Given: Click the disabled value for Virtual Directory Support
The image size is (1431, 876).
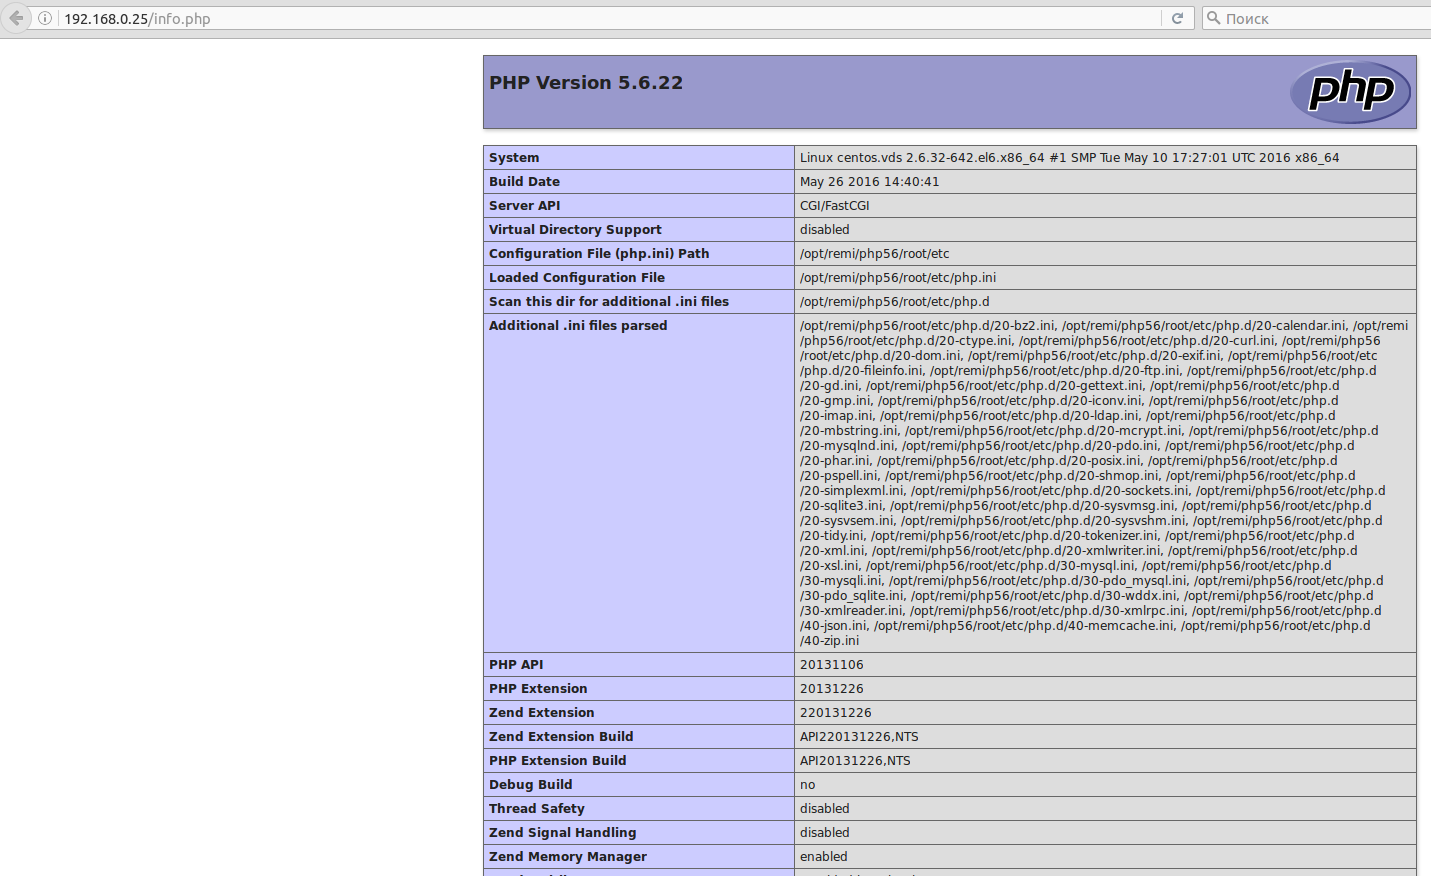Looking at the screenshot, I should click(x=824, y=230).
